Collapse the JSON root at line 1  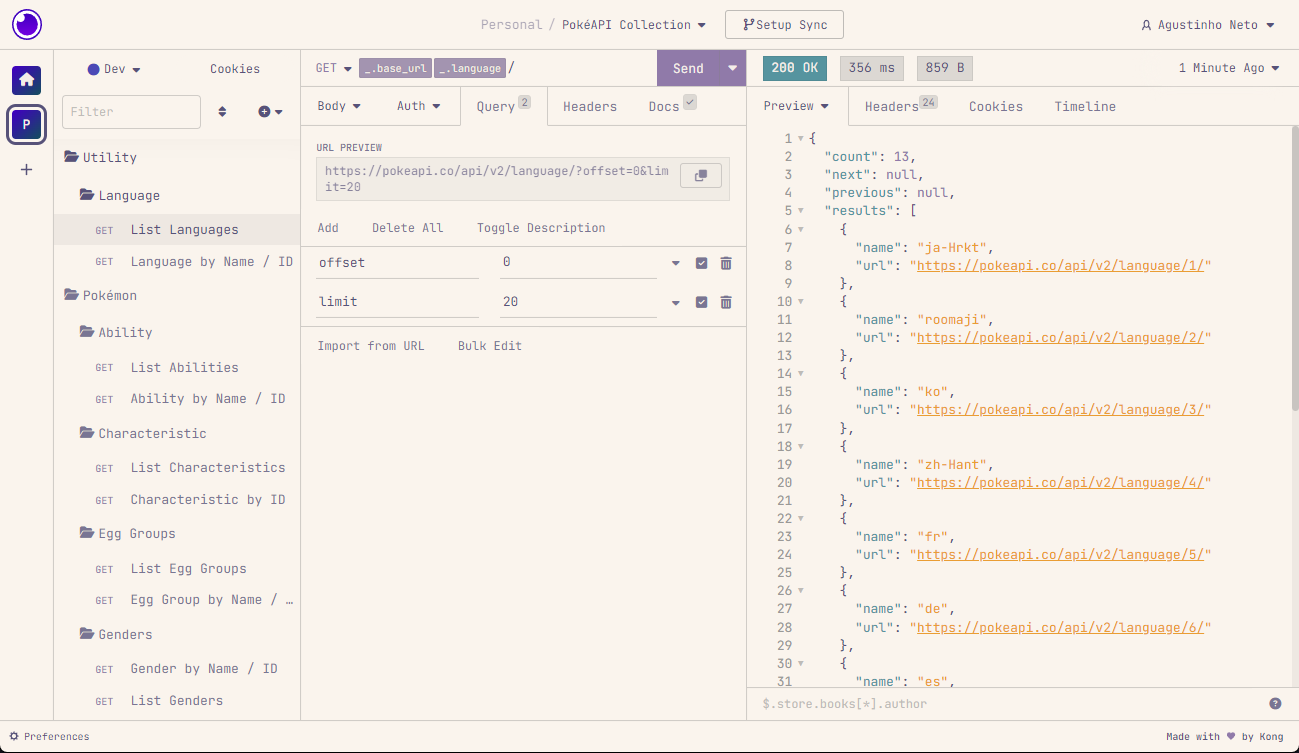tap(801, 139)
